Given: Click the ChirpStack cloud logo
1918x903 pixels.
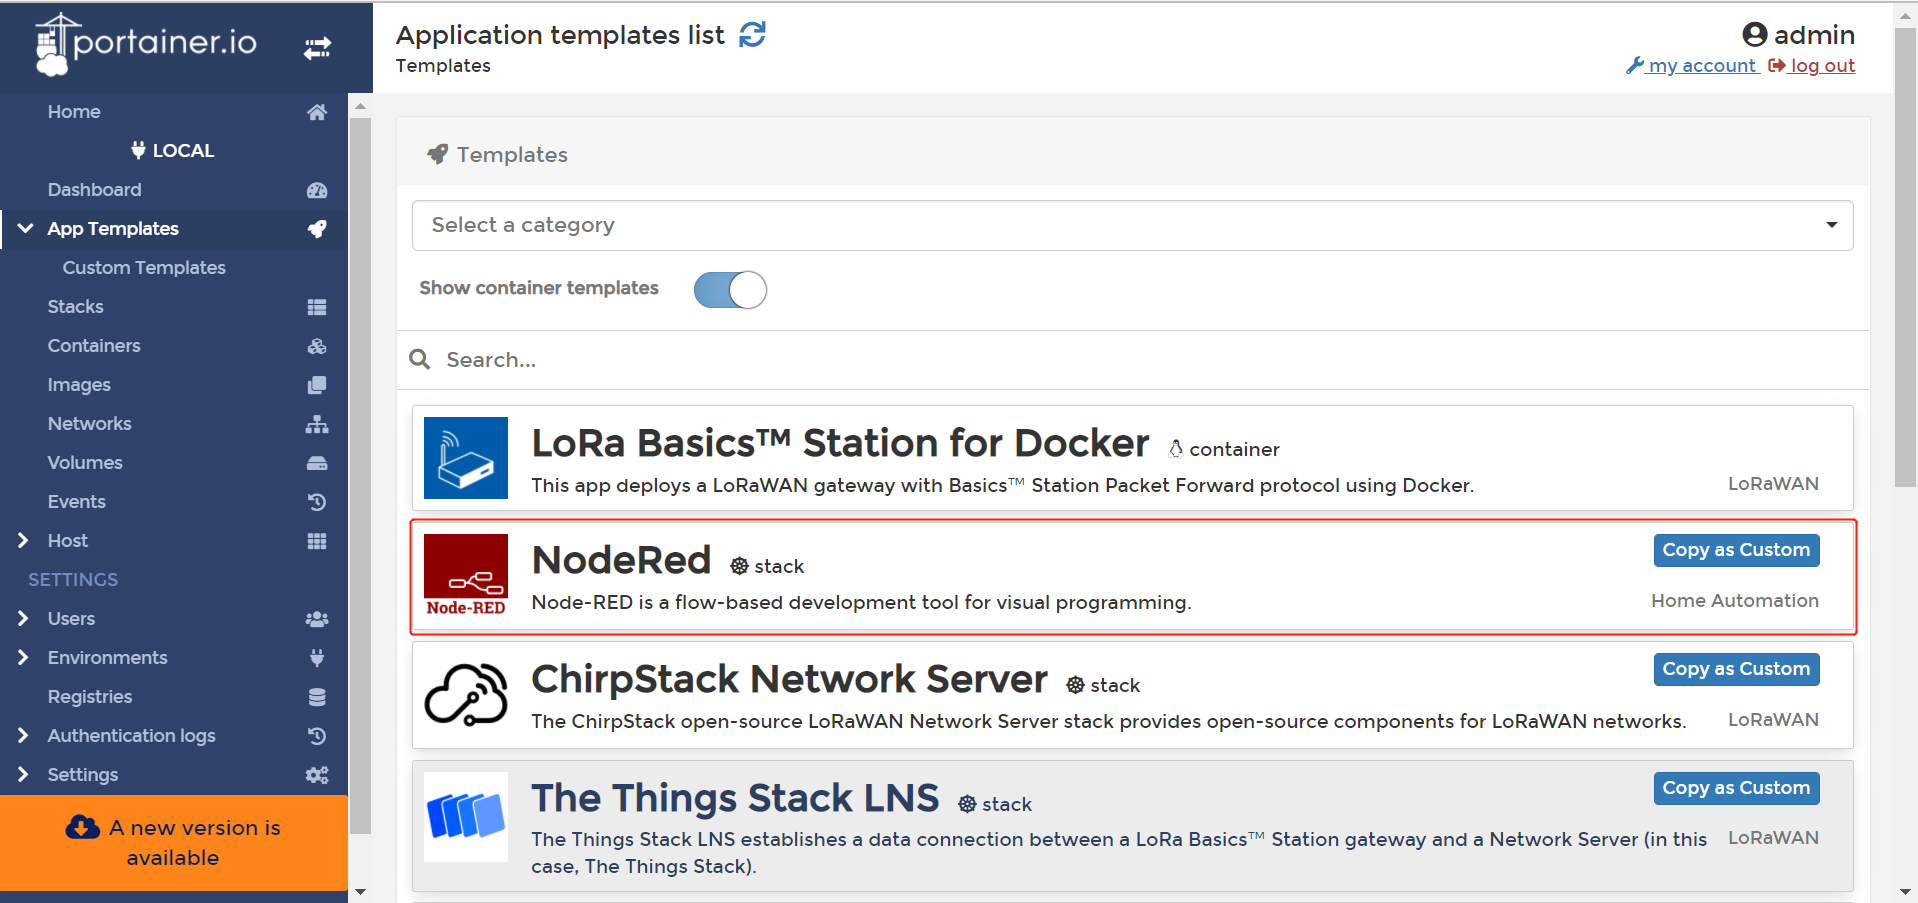Looking at the screenshot, I should (x=466, y=694).
